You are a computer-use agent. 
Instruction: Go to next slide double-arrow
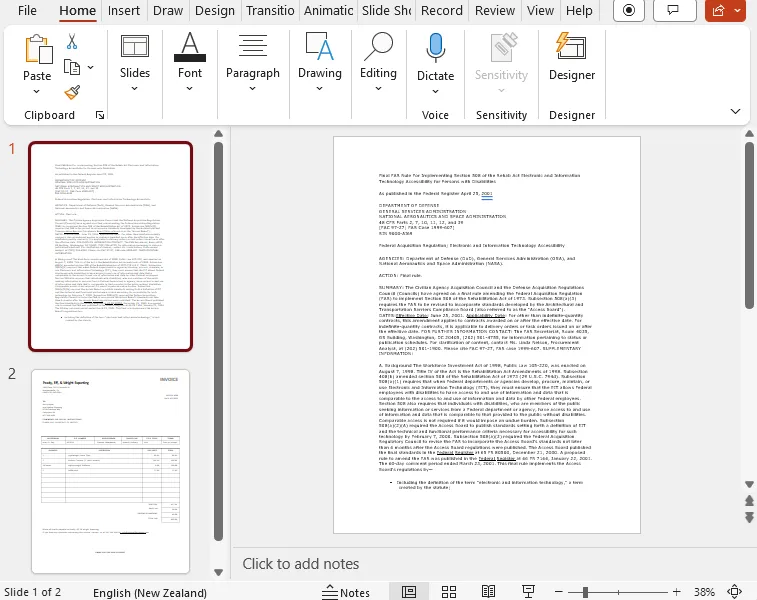pos(749,517)
